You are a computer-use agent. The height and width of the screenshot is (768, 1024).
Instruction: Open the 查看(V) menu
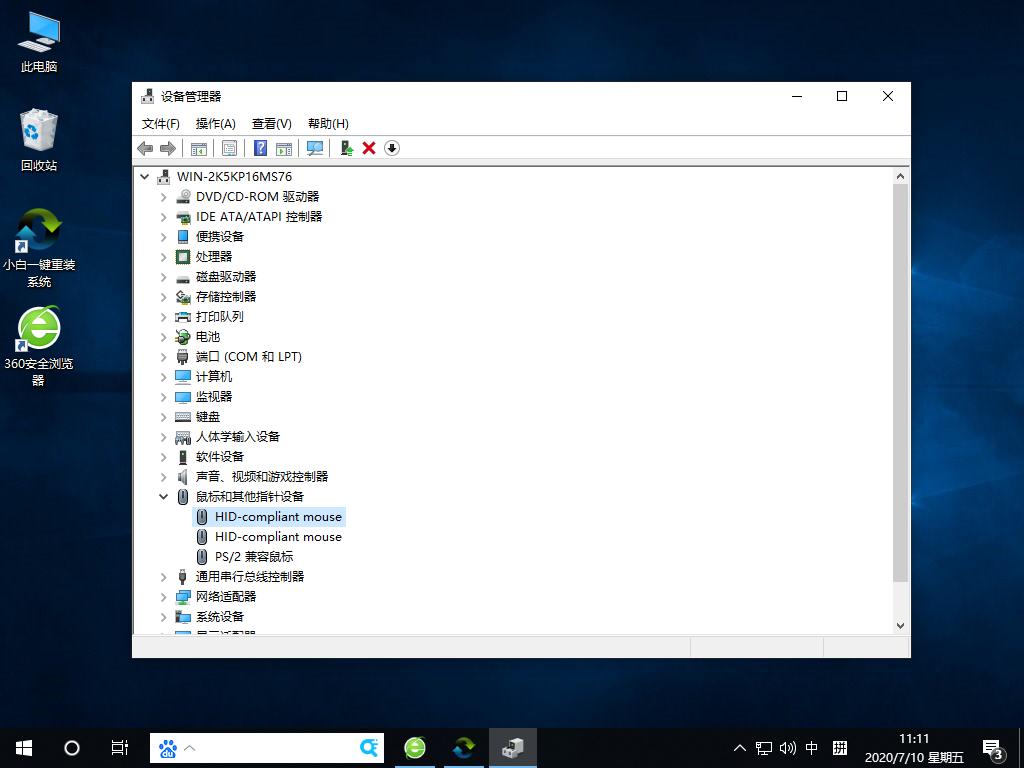point(268,123)
